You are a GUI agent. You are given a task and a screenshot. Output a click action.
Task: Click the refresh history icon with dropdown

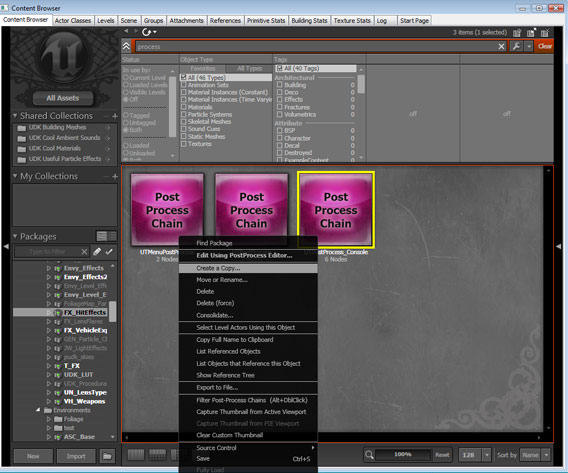point(149,32)
